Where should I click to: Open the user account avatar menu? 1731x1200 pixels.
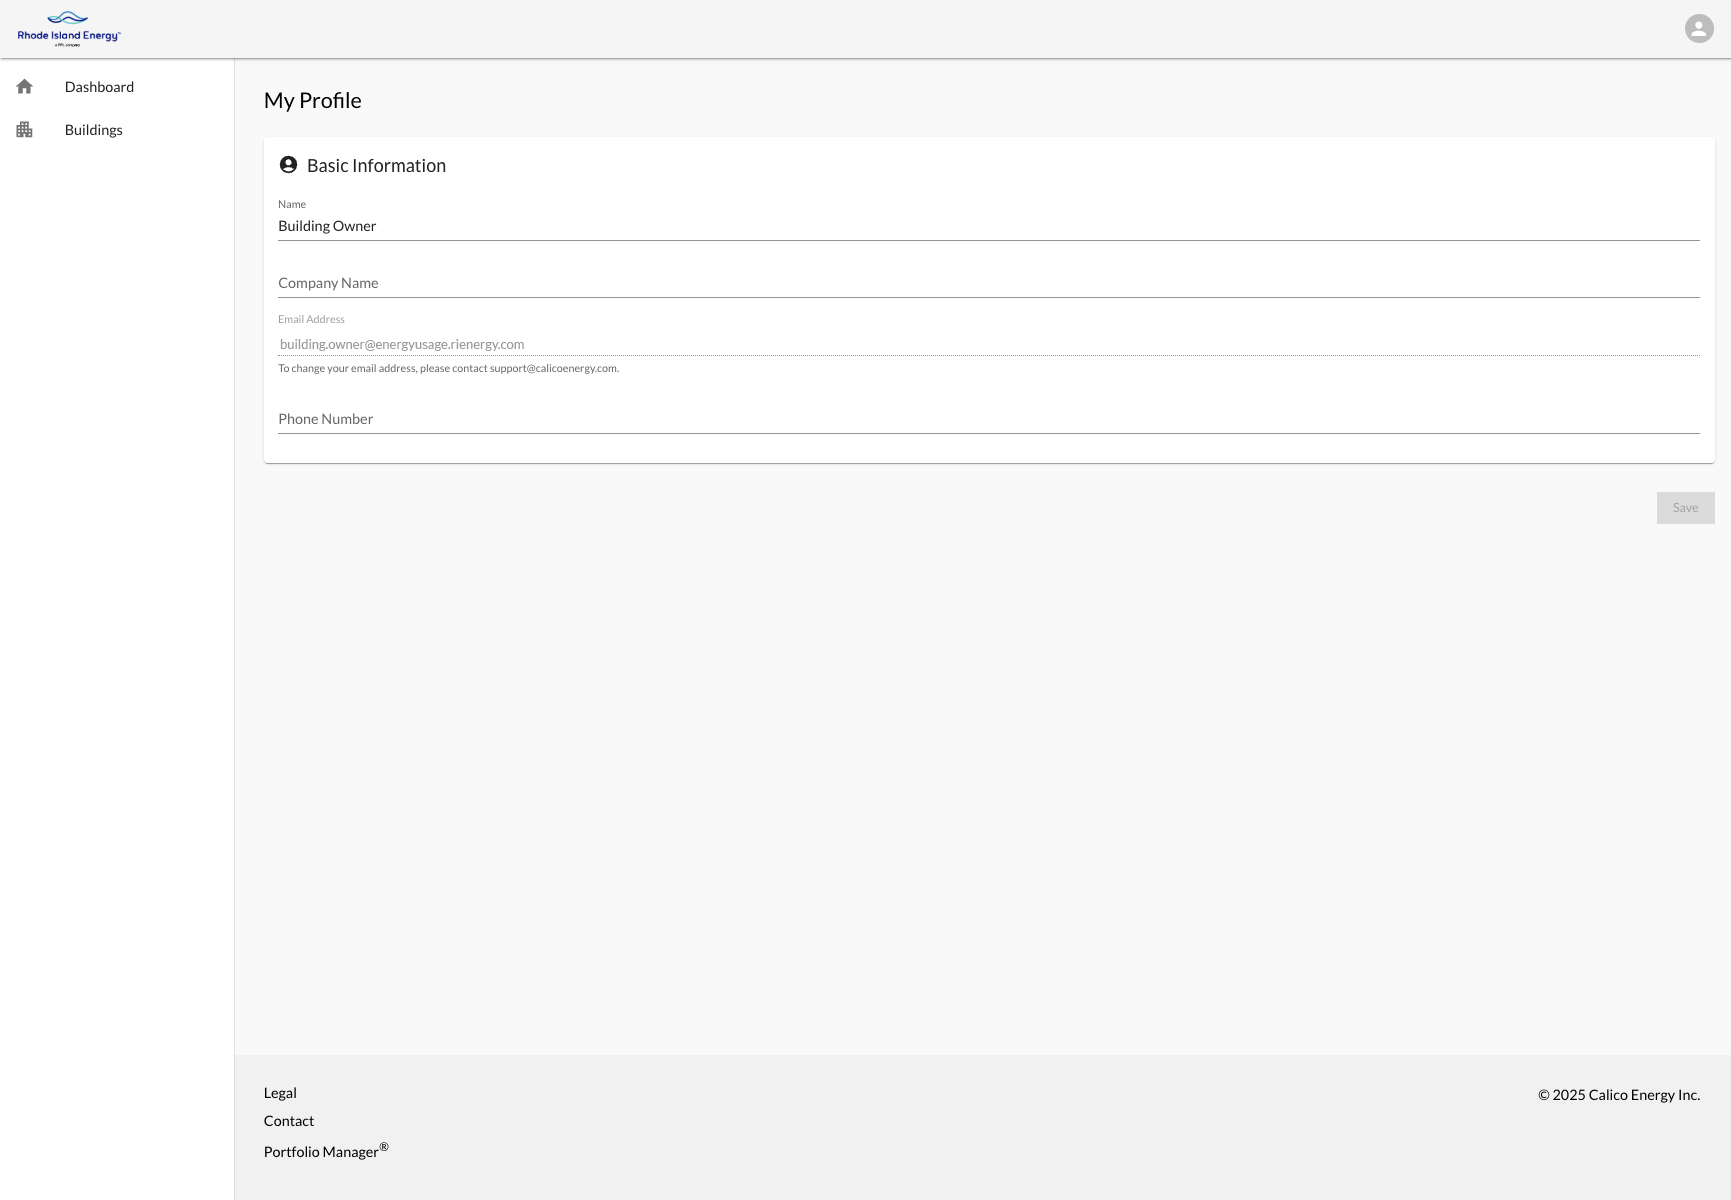1698,28
